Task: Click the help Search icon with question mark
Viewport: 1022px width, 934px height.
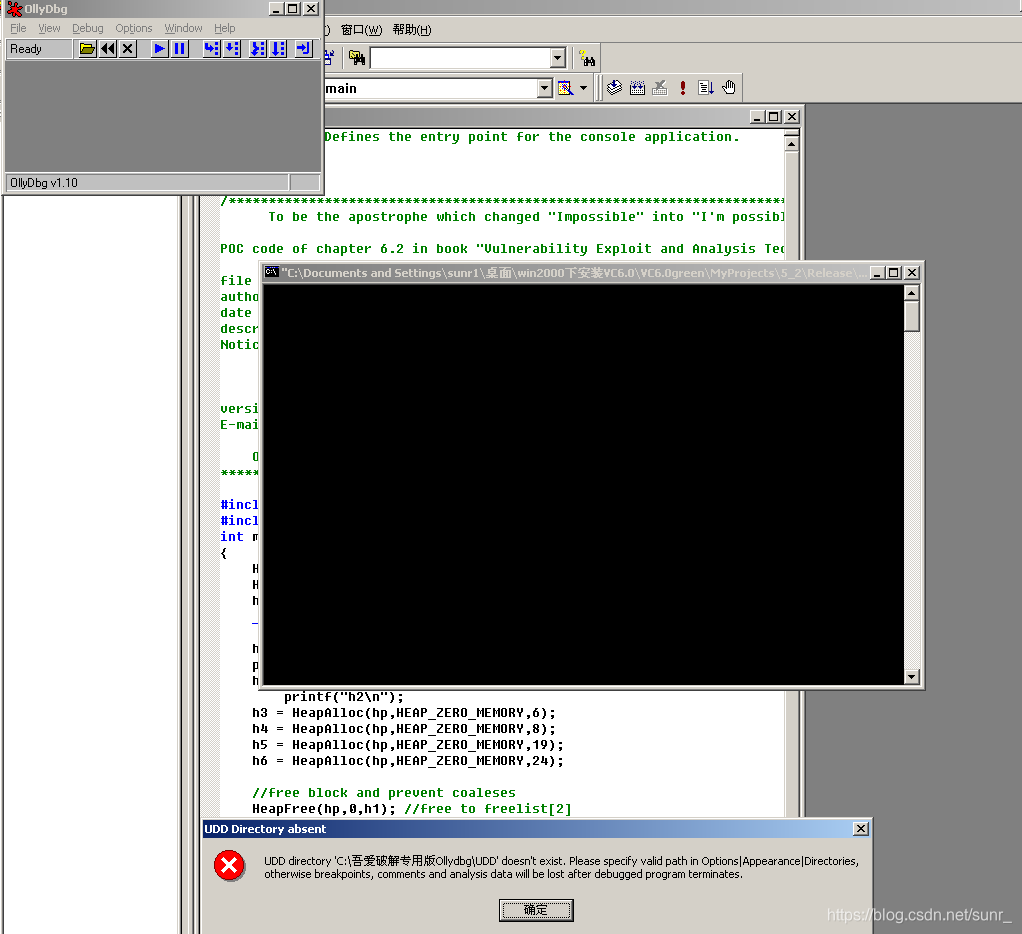Action: 587,58
